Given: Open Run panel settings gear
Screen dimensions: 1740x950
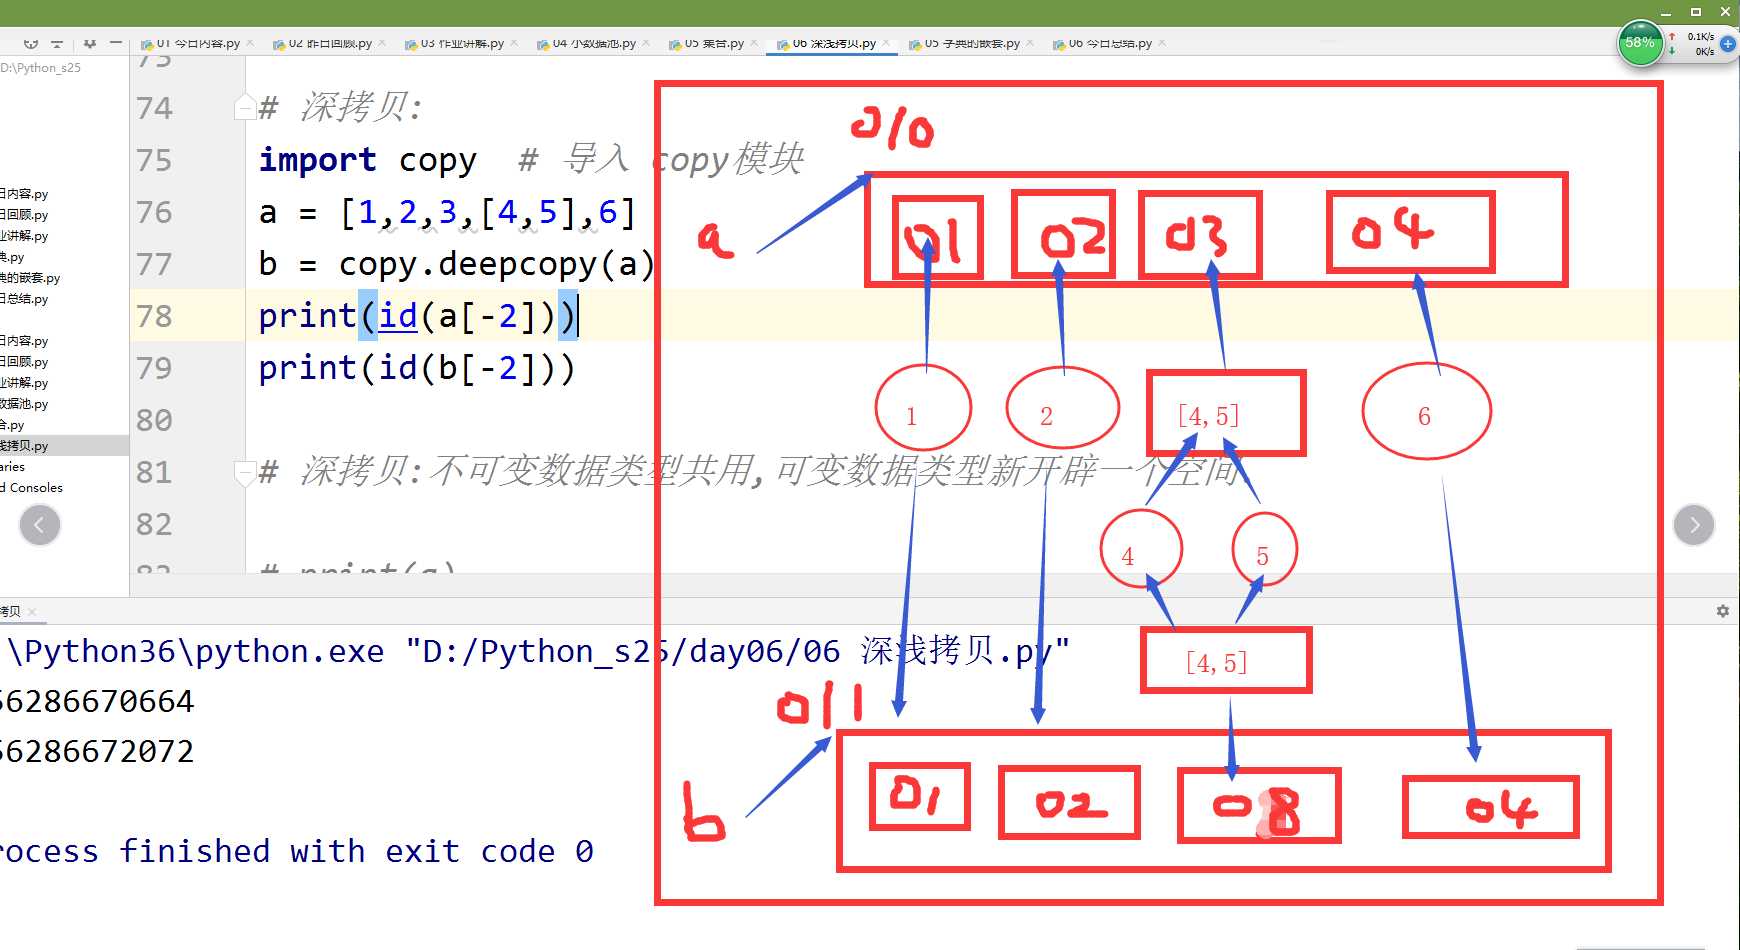Looking at the screenshot, I should tap(1723, 611).
